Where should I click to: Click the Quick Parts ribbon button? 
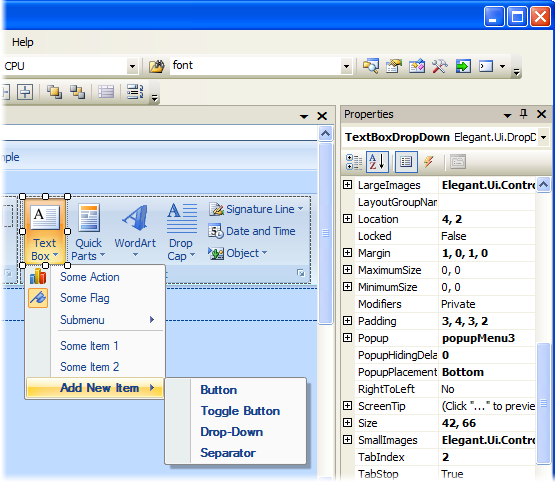point(88,231)
